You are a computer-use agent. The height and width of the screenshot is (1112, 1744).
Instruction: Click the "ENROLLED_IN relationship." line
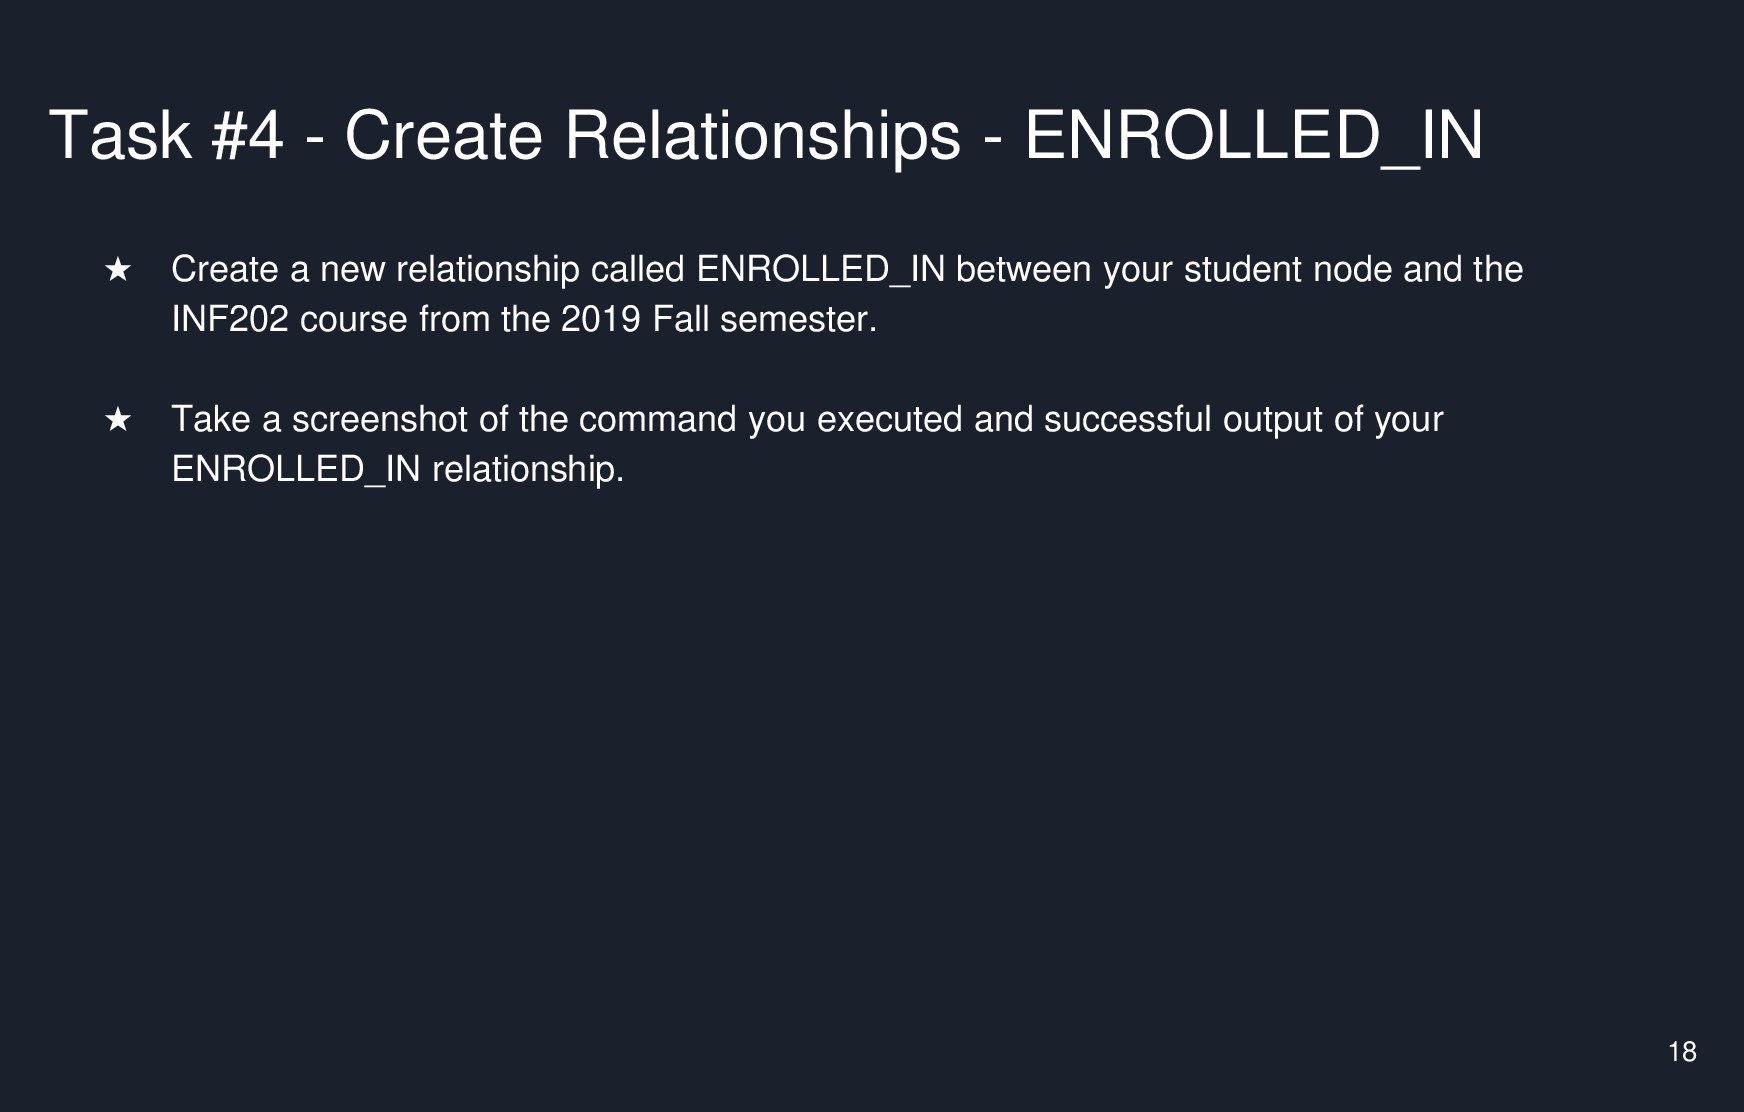(397, 469)
